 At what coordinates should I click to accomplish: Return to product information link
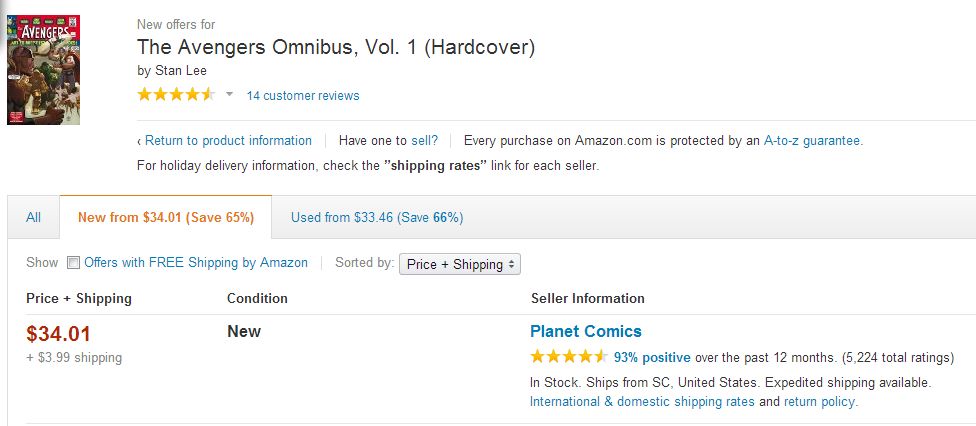click(x=228, y=141)
